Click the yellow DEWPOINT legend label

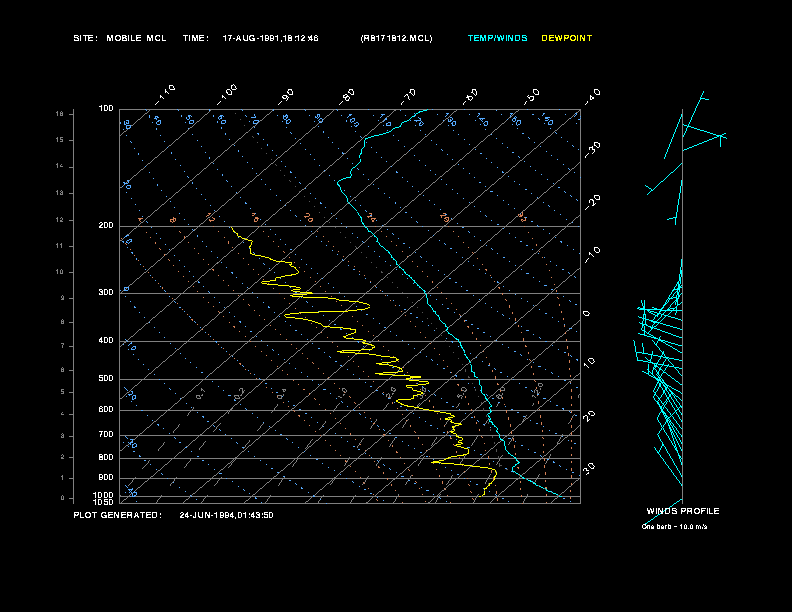pyautogui.click(x=566, y=38)
